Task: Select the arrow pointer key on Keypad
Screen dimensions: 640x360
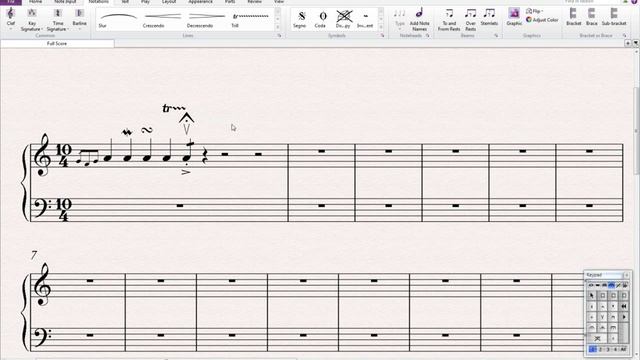Action: point(591,296)
